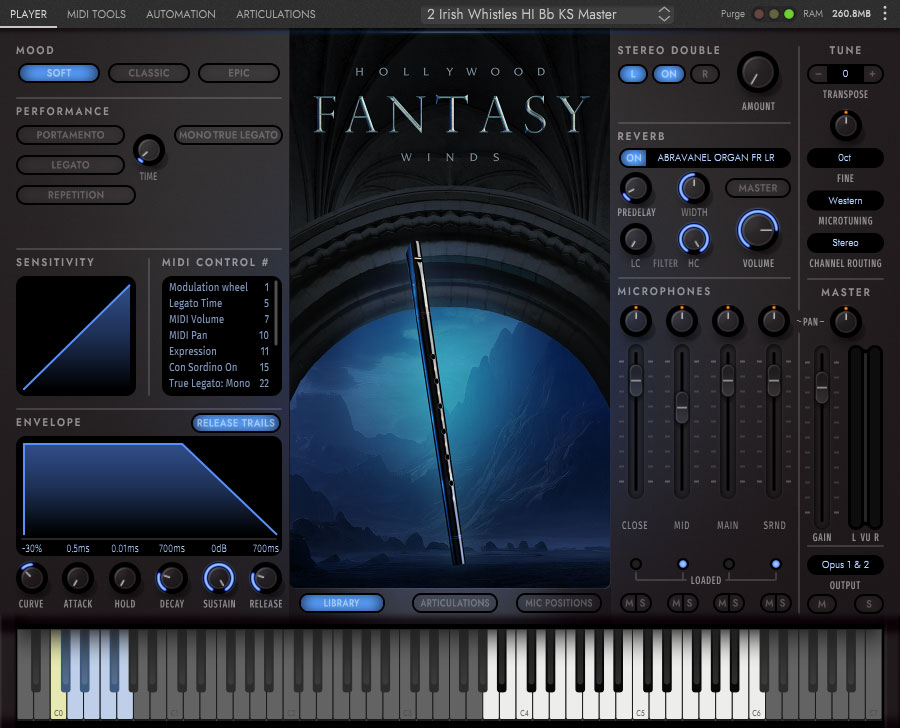The height and width of the screenshot is (728, 900).
Task: Select the Classic mood
Action: click(x=149, y=73)
